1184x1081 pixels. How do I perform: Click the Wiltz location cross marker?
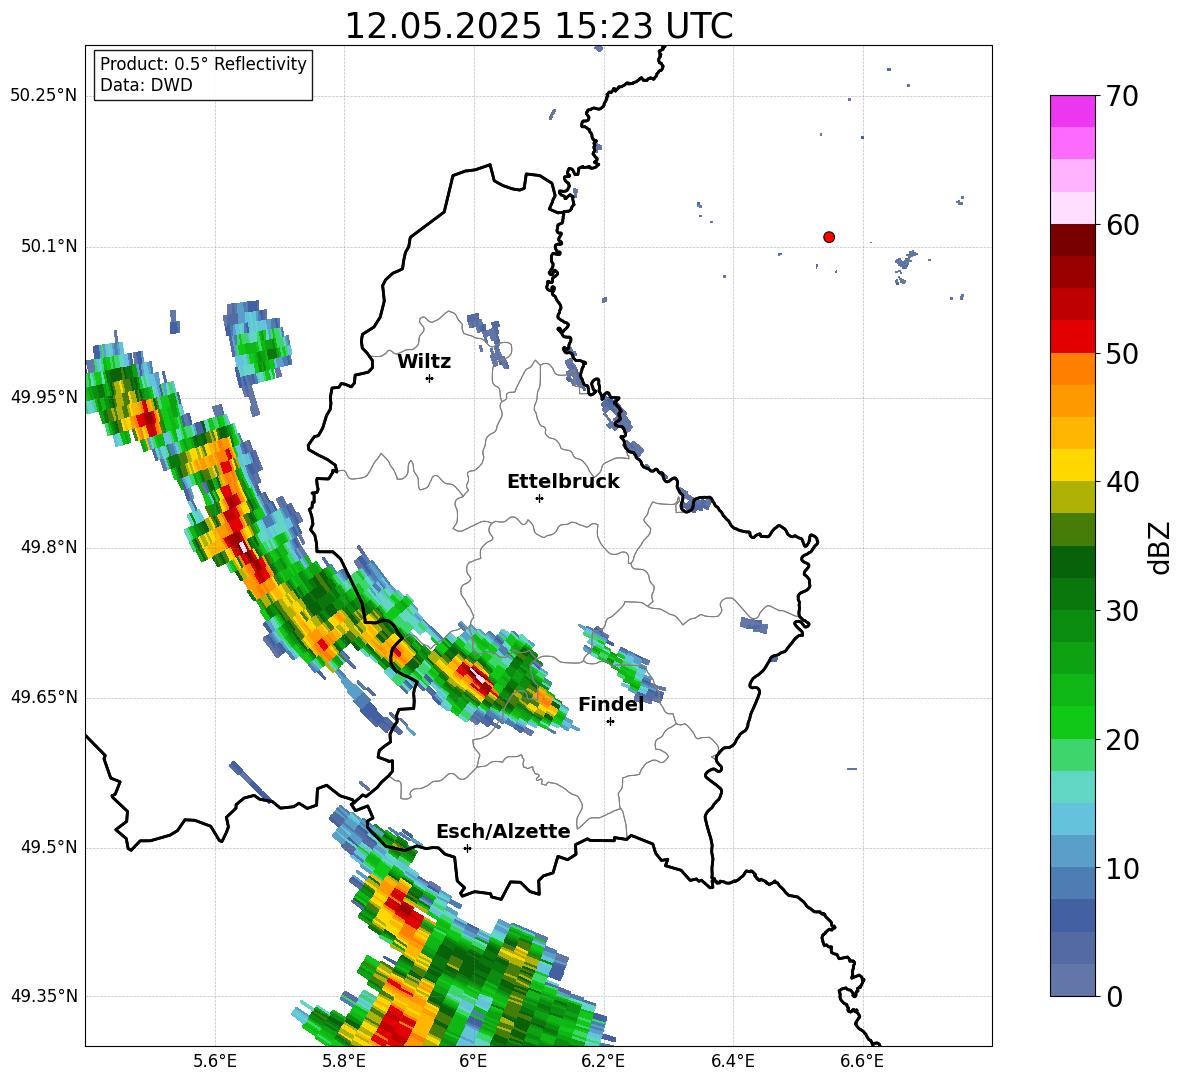pyautogui.click(x=429, y=378)
